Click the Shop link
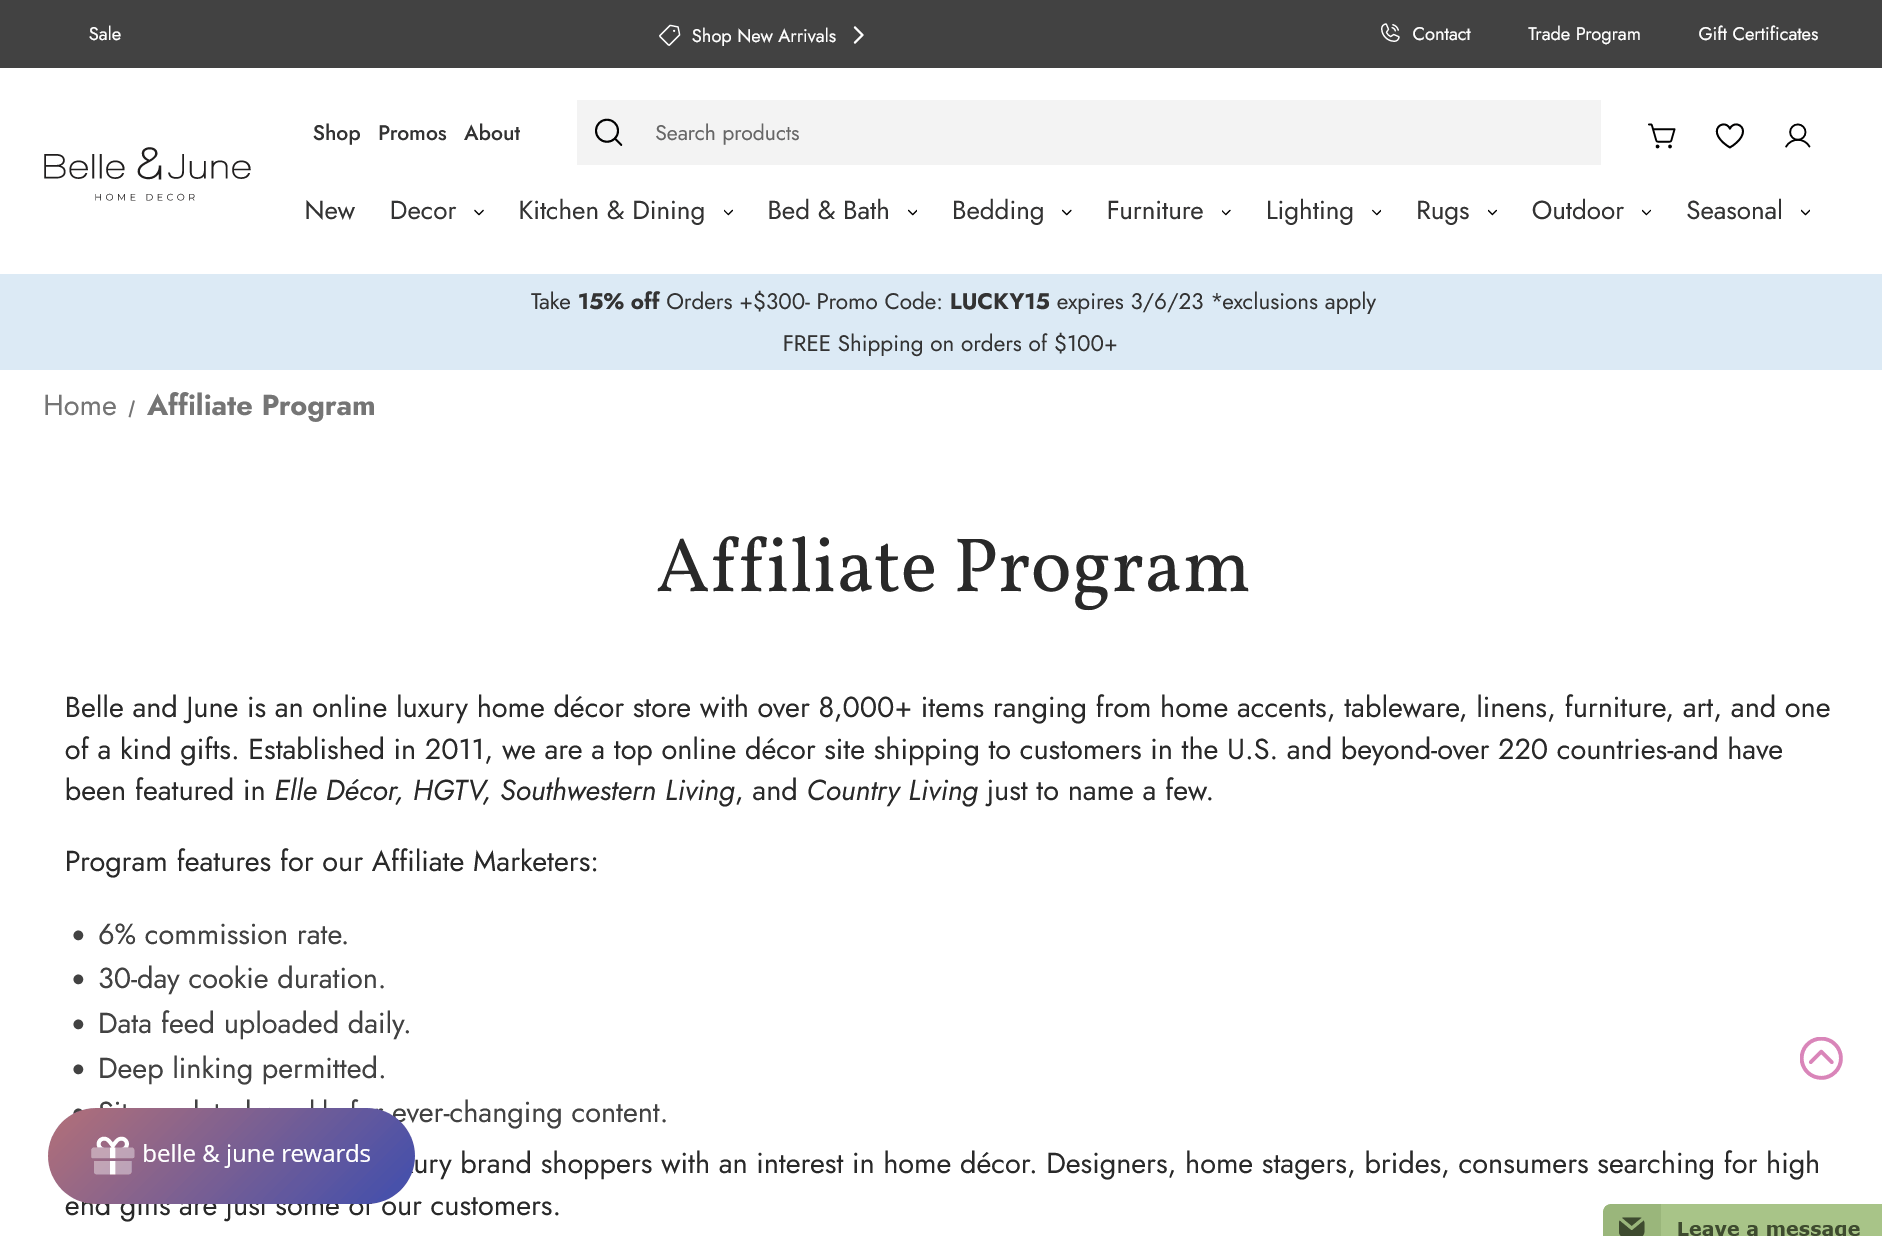The width and height of the screenshot is (1882, 1236). (x=336, y=133)
